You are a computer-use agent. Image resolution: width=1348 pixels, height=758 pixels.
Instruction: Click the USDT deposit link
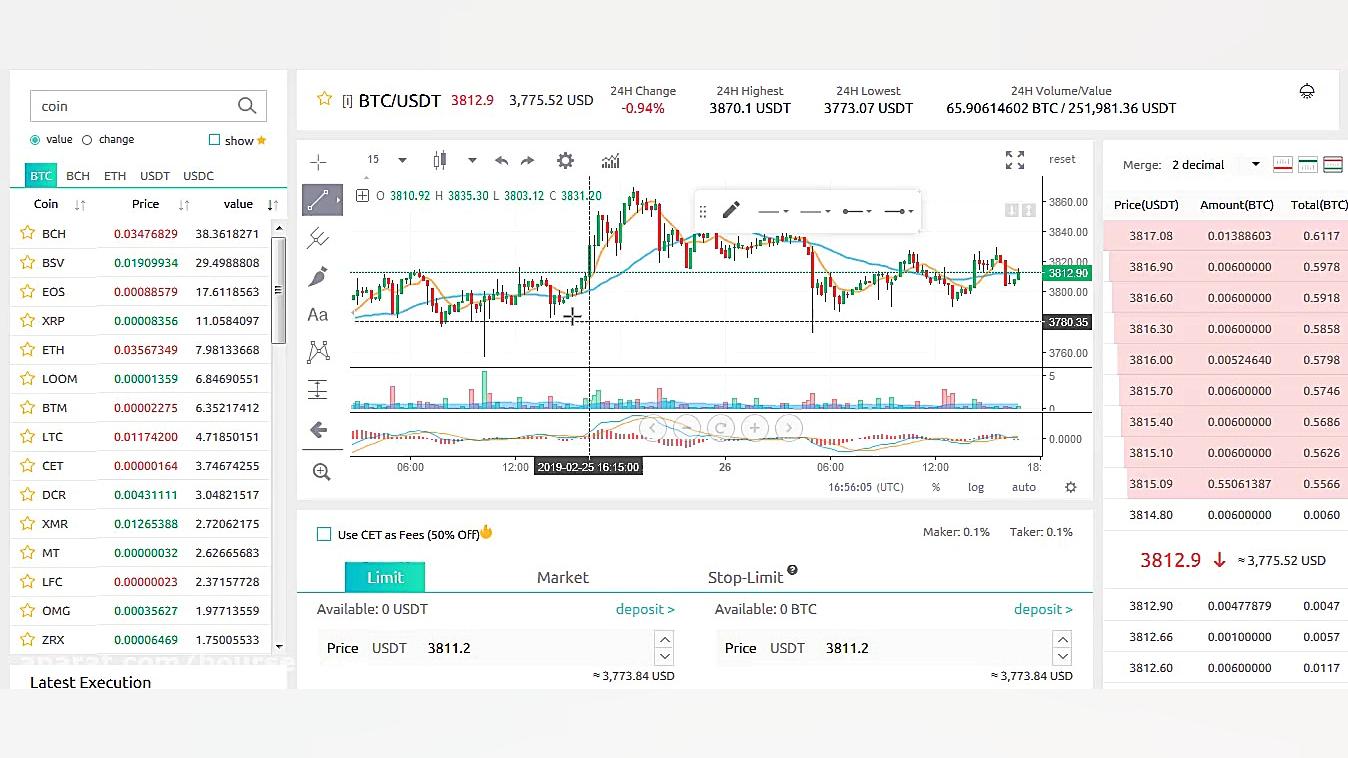pyautogui.click(x=645, y=609)
